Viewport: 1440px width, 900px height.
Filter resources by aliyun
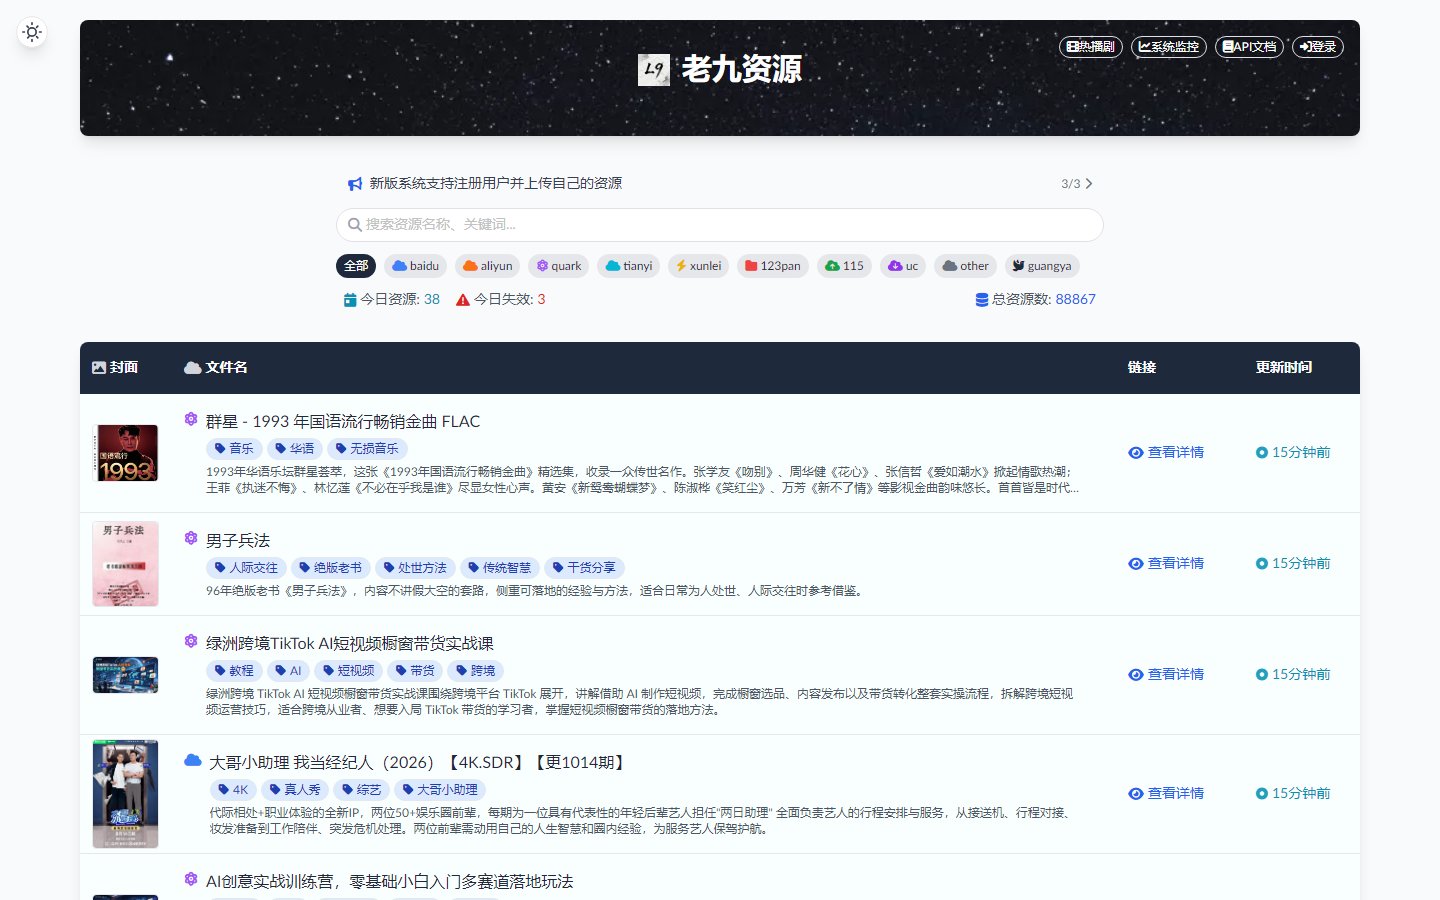pos(488,266)
